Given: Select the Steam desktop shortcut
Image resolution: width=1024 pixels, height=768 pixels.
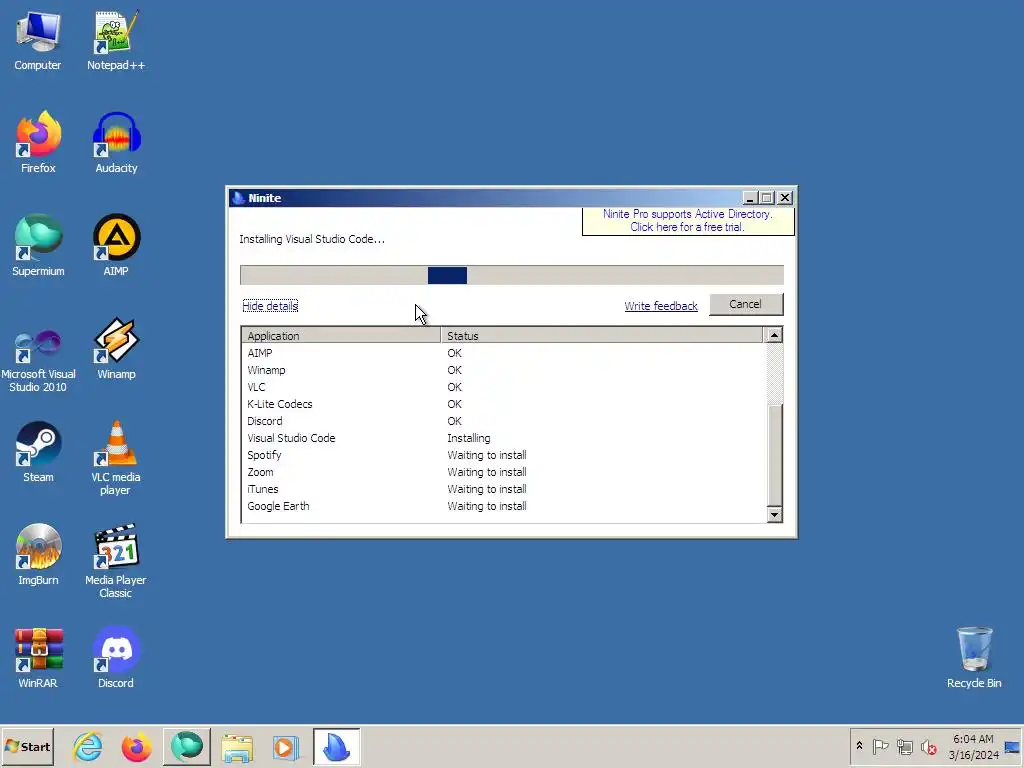Looking at the screenshot, I should (38, 452).
